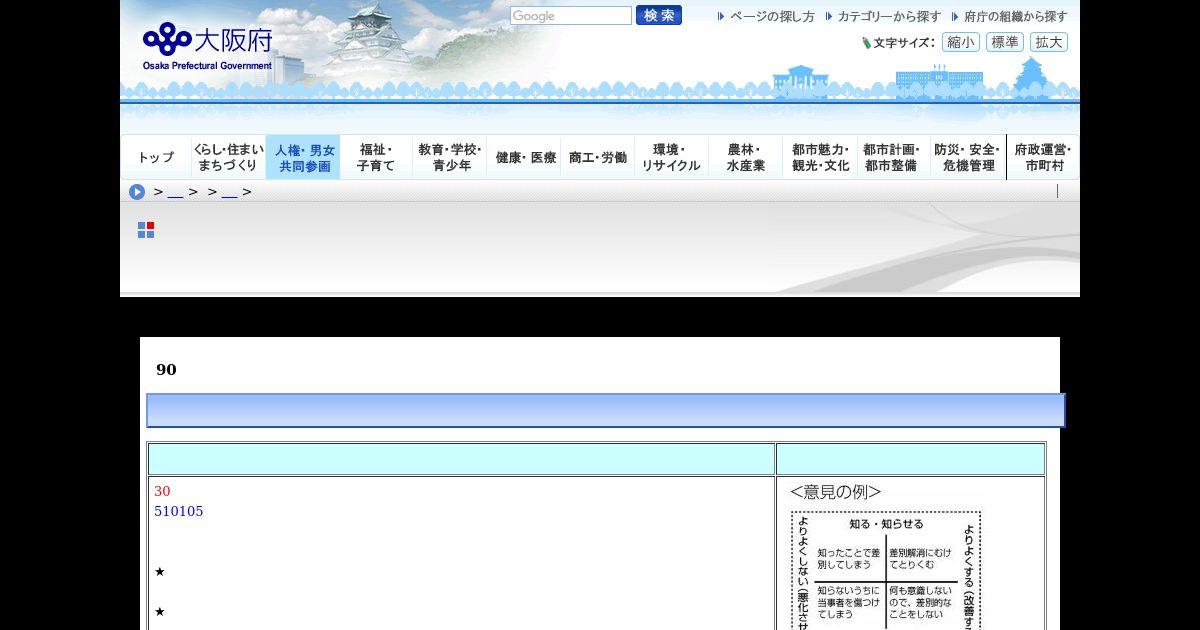
Task: Set text size to 拡大
Action: click(1049, 42)
